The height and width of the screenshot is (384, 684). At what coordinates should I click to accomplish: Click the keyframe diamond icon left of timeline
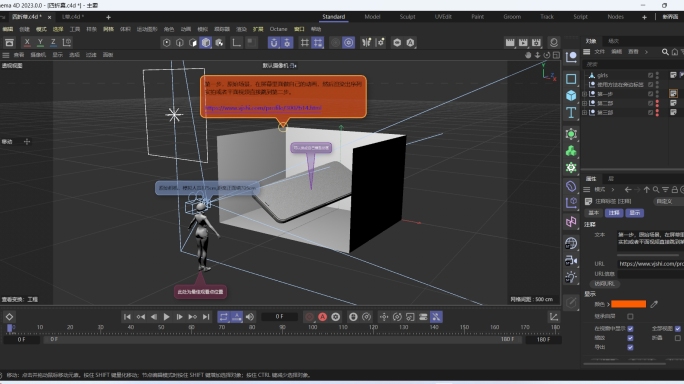pos(9,317)
